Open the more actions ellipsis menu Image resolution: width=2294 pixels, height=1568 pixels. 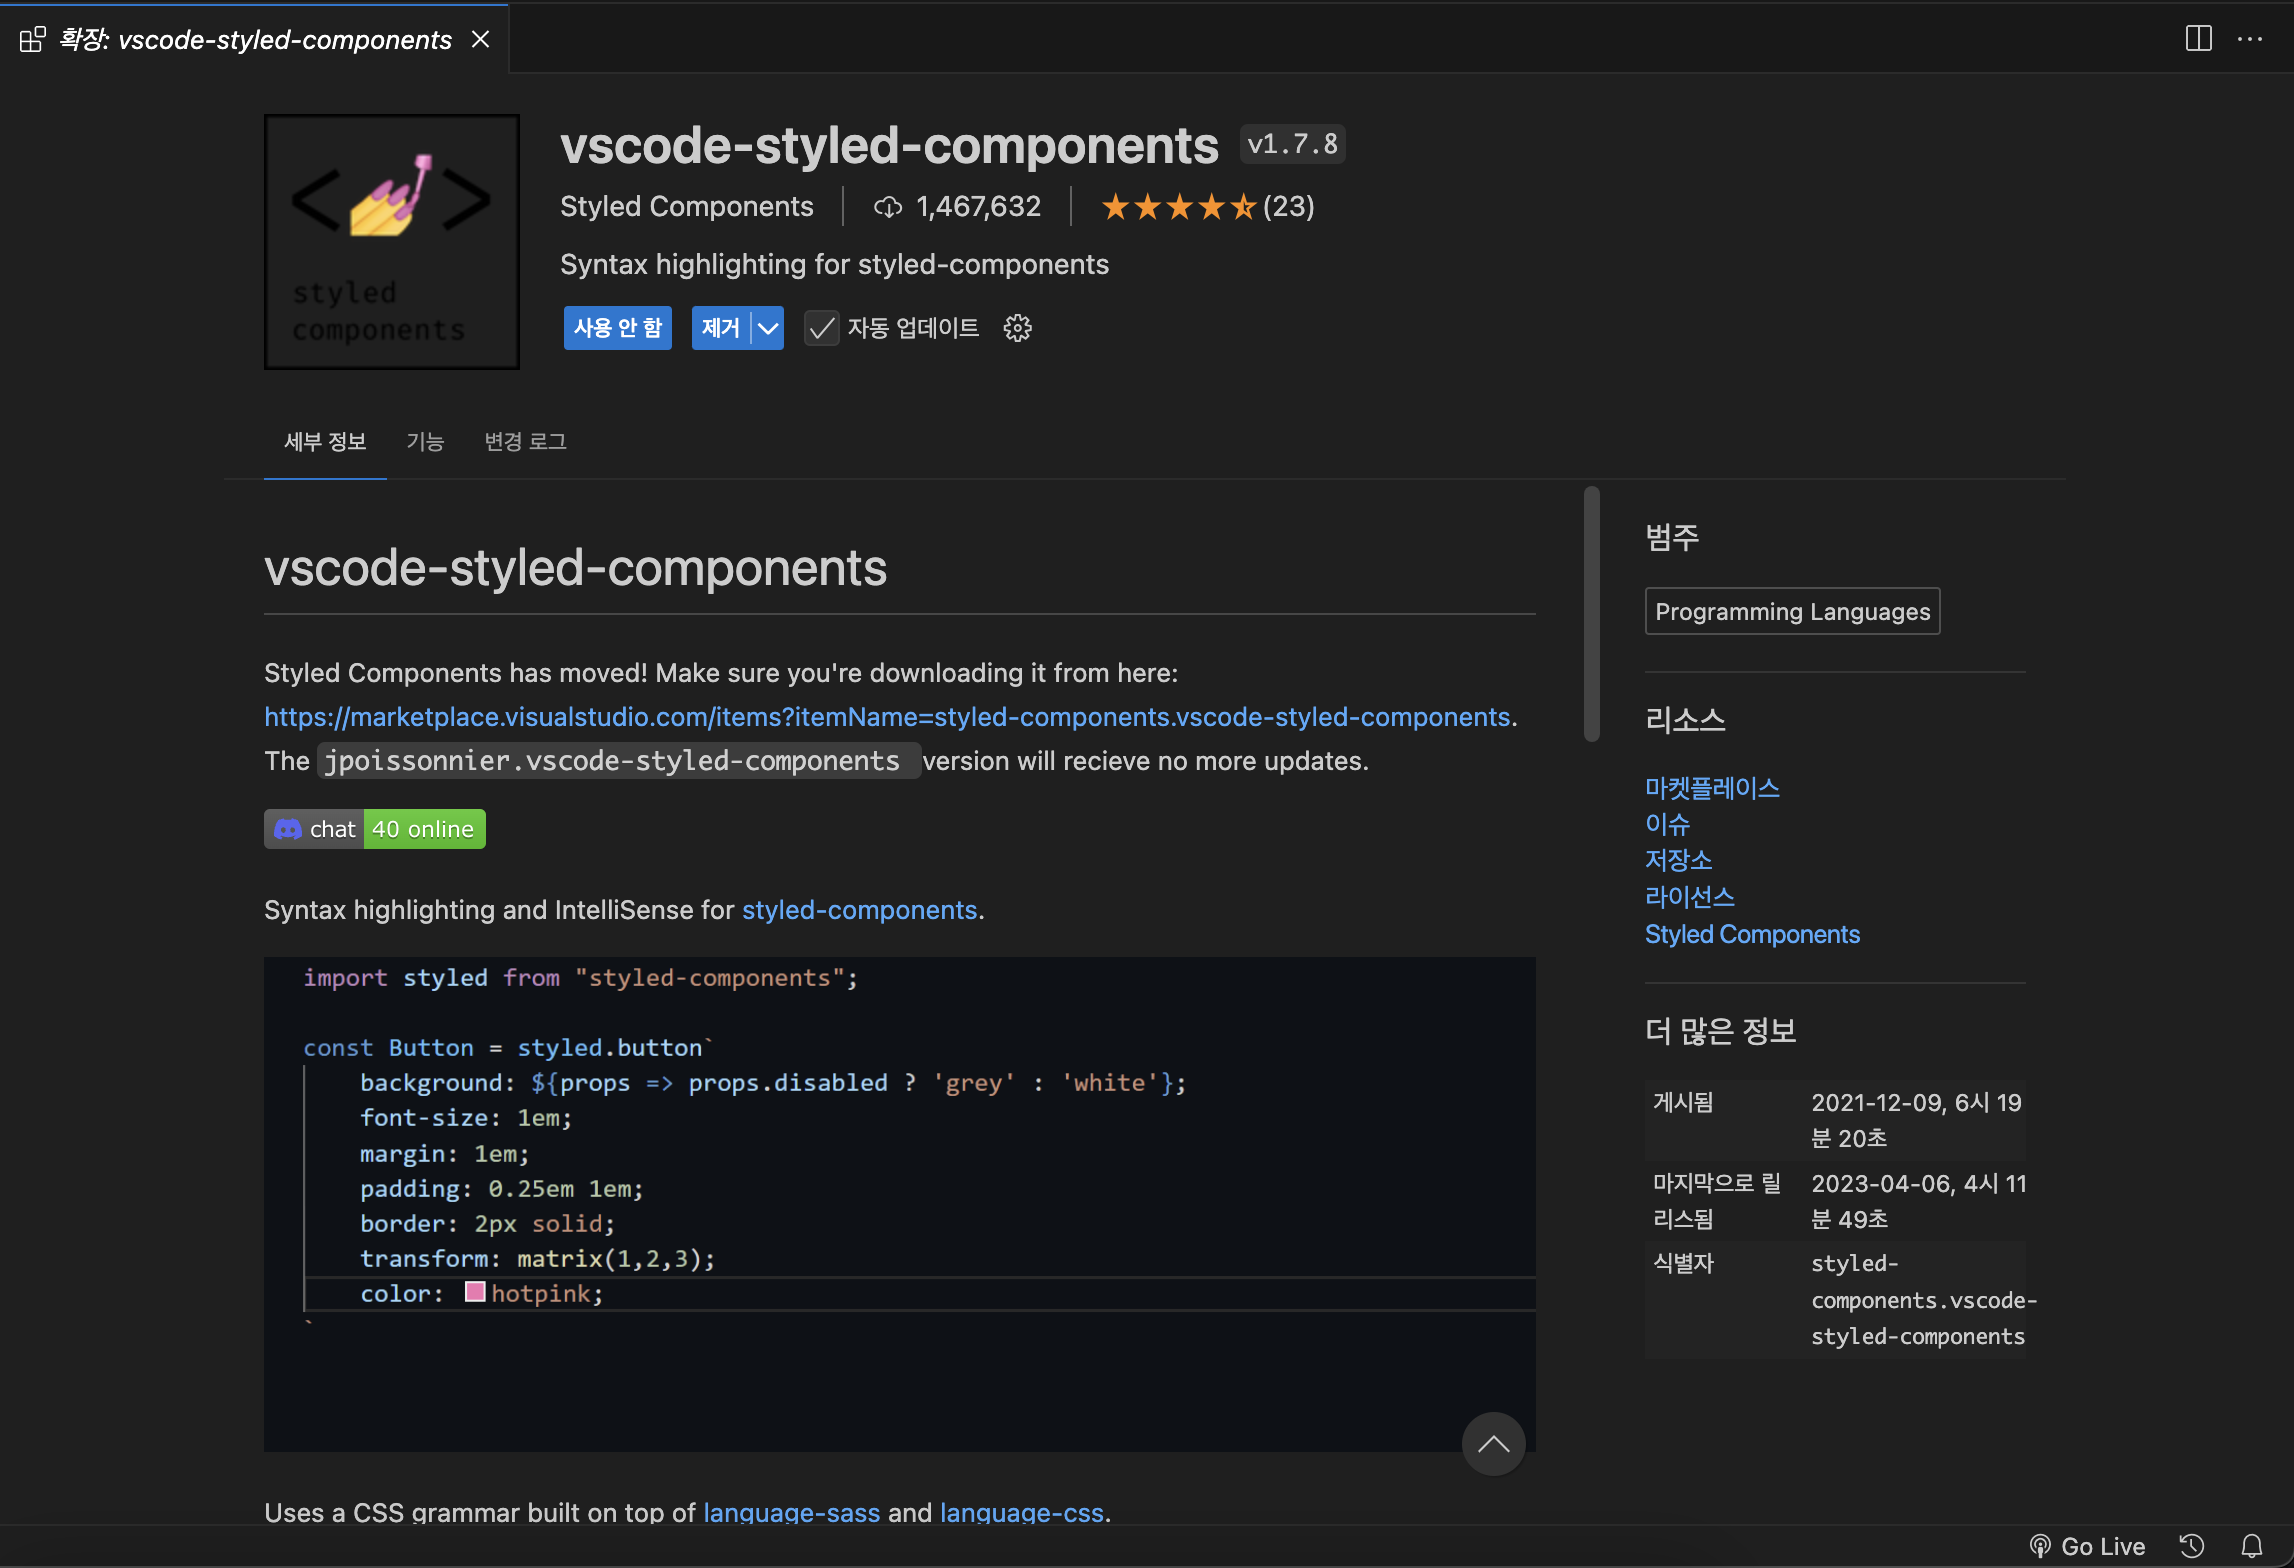pyautogui.click(x=2250, y=39)
